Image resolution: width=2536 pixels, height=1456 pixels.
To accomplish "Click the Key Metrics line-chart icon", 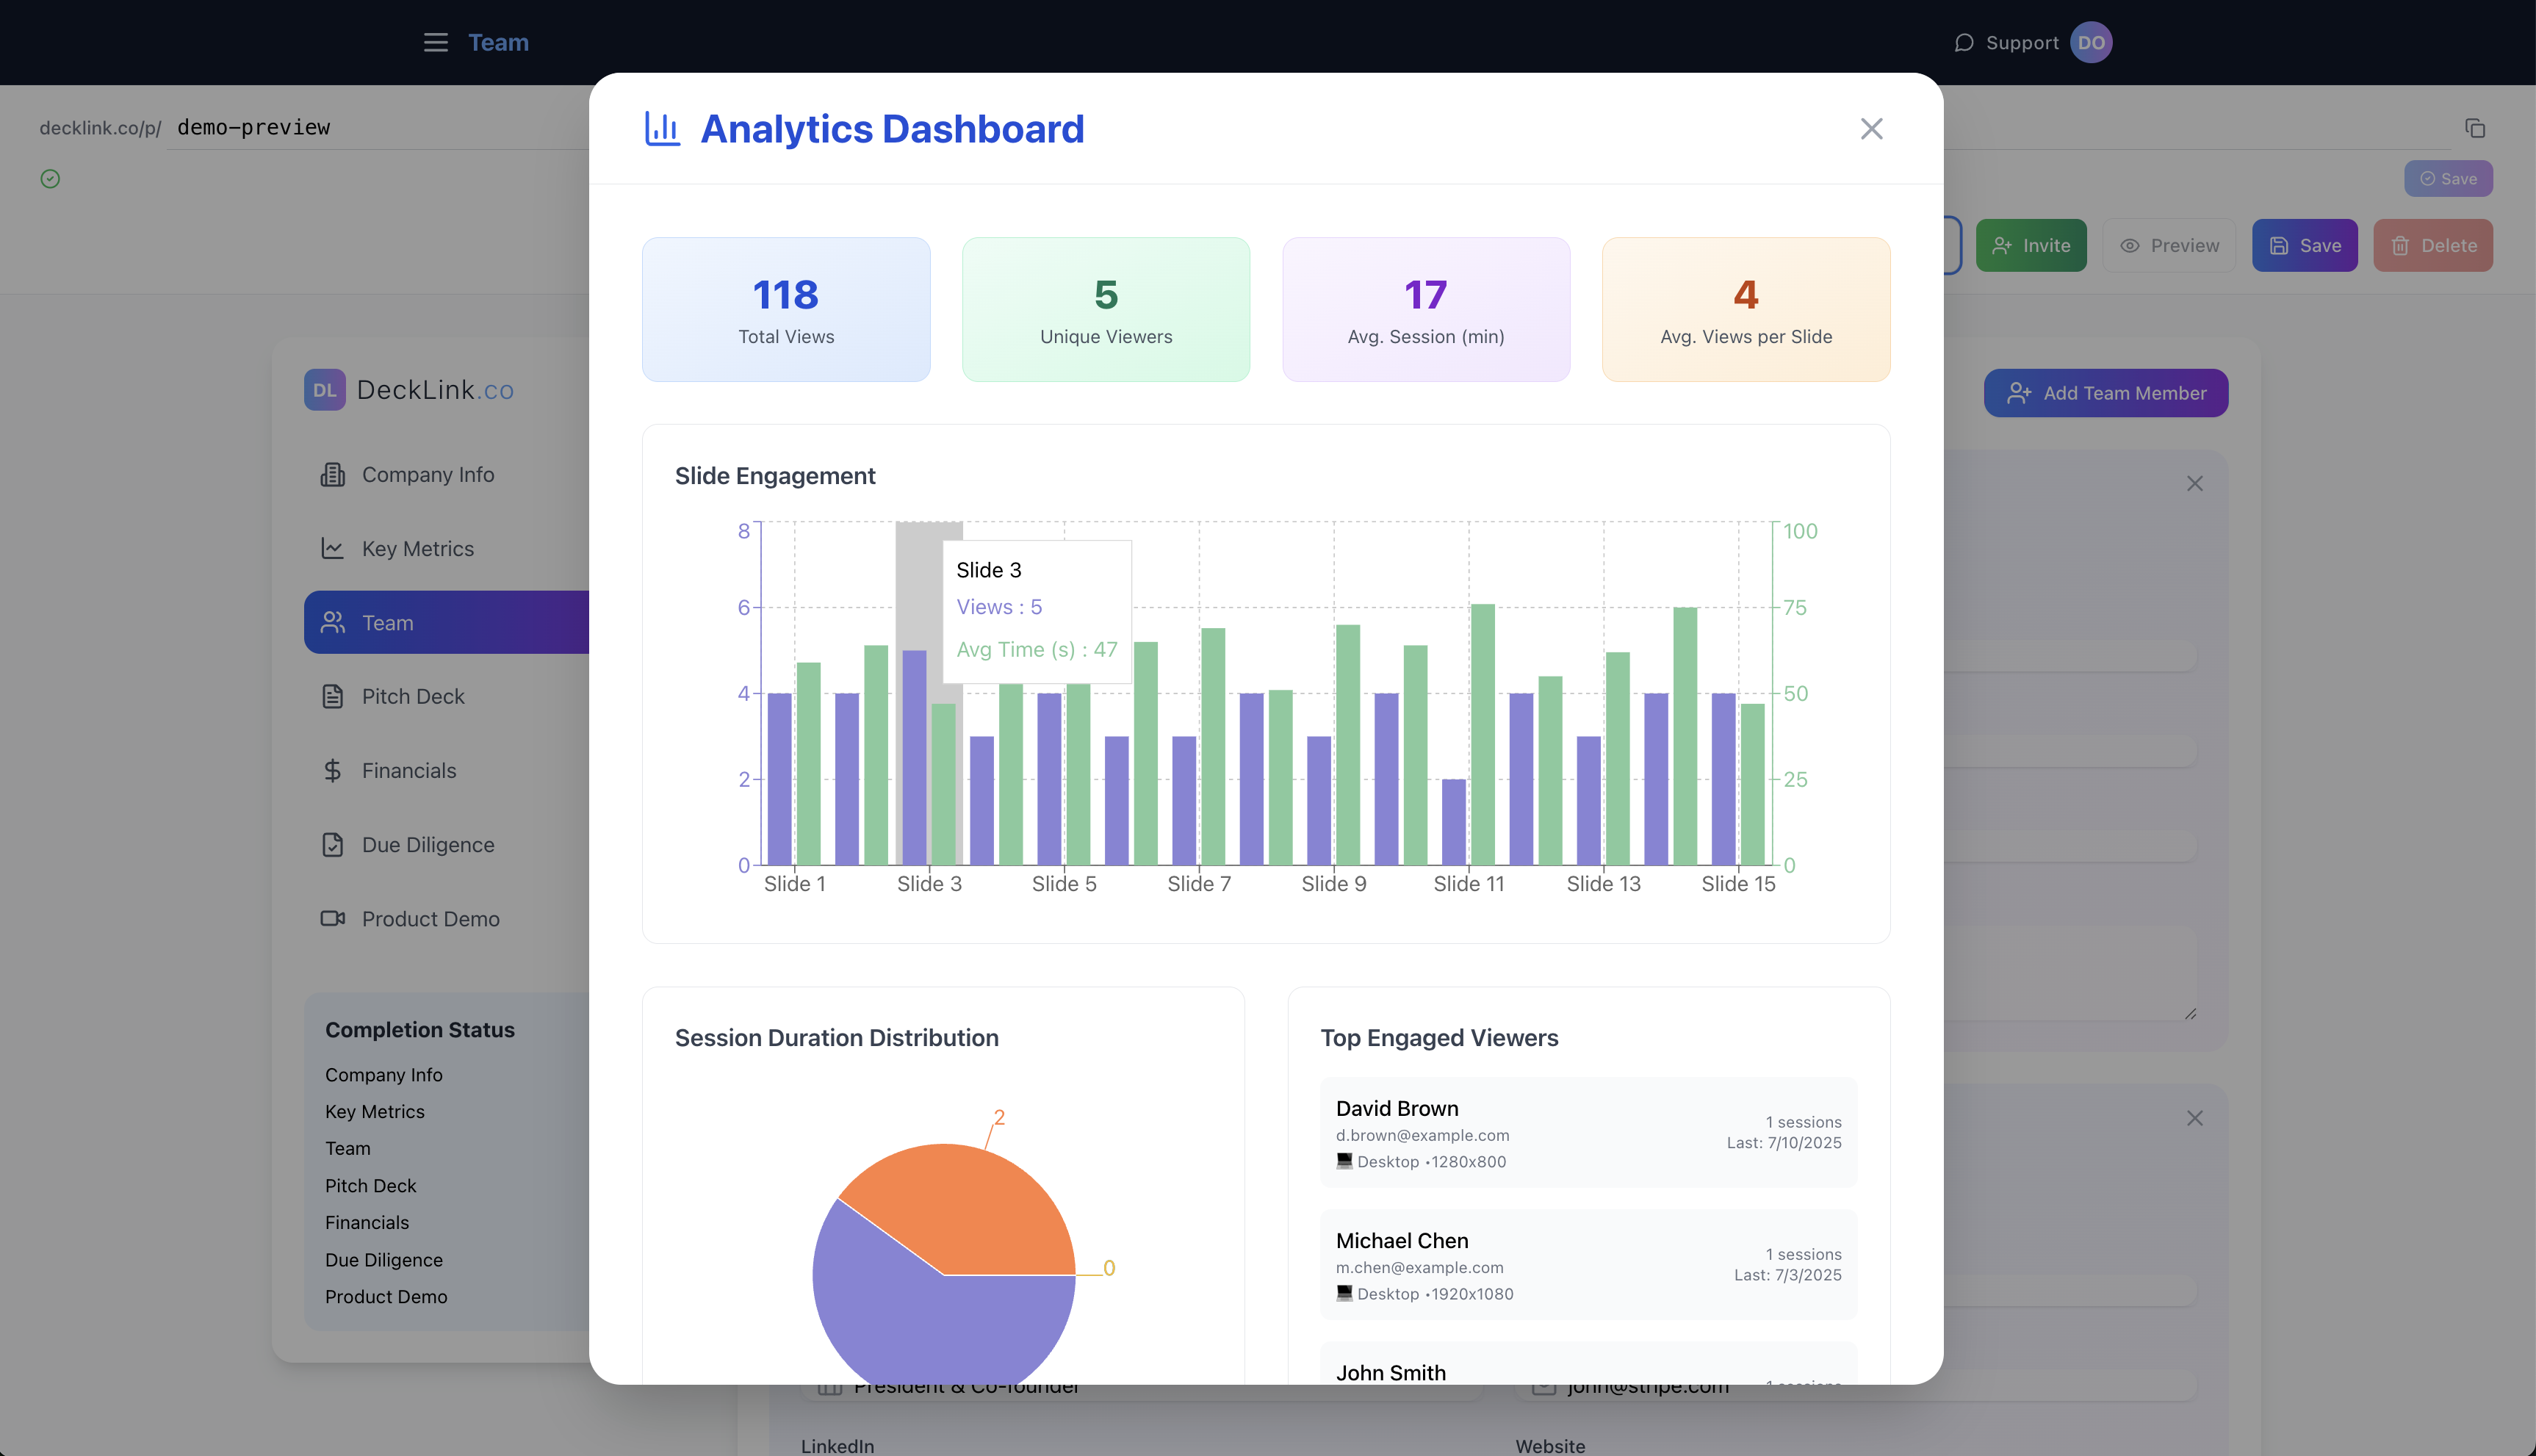I will pos(332,549).
